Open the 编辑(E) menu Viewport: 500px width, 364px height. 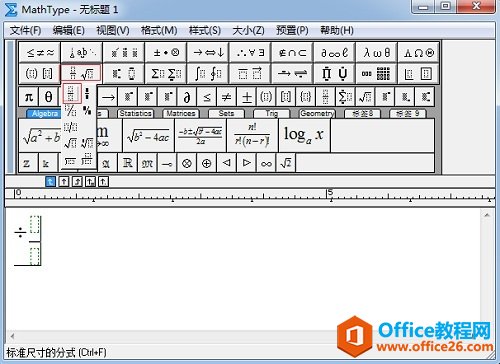(69, 31)
